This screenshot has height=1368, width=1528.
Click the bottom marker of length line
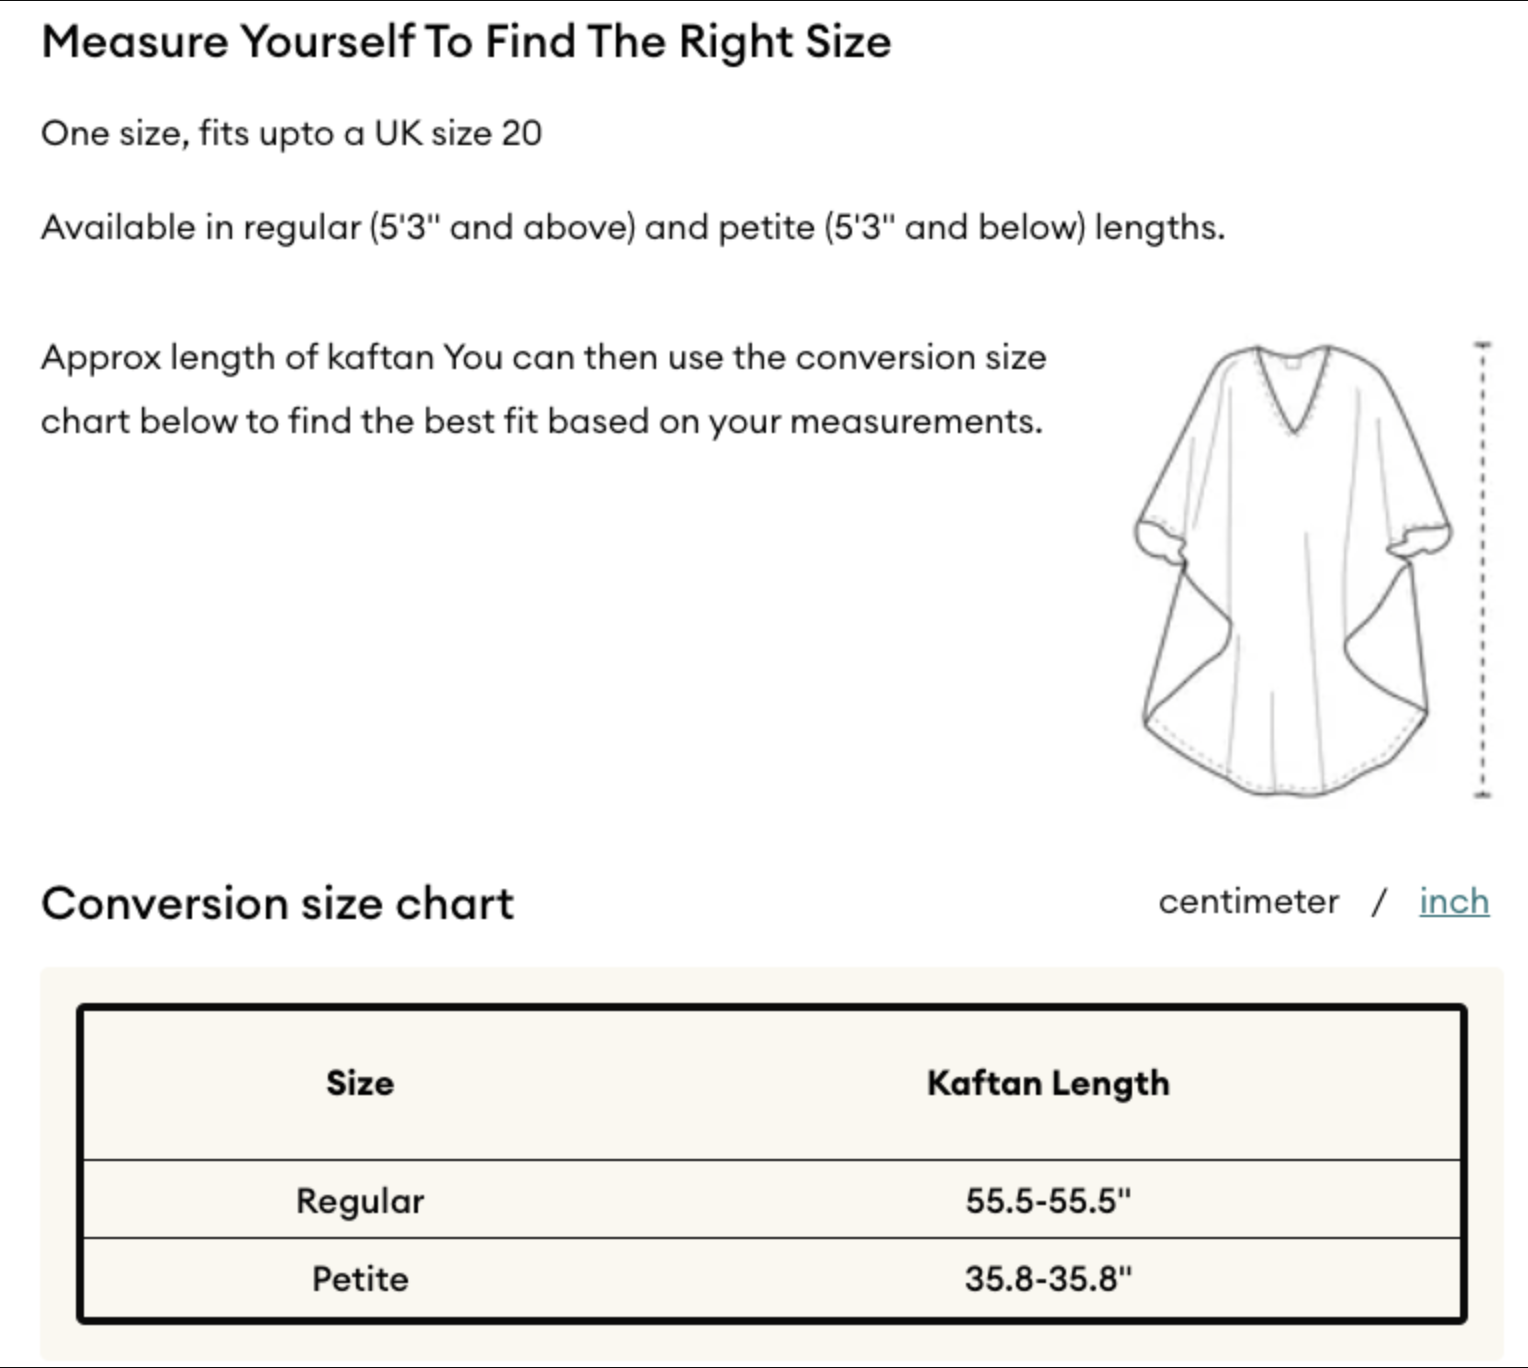click(1482, 795)
